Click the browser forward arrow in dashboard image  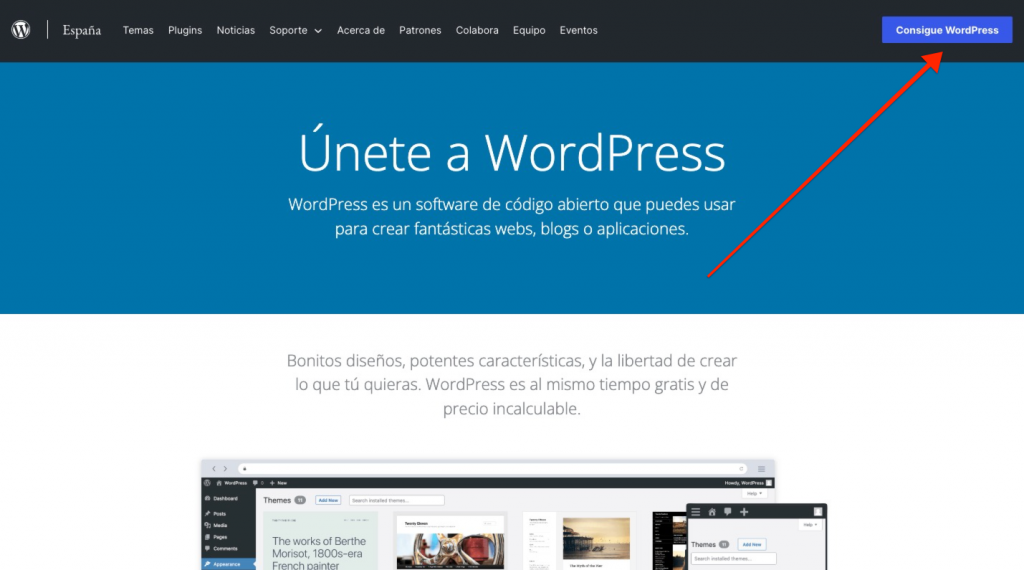pos(225,469)
